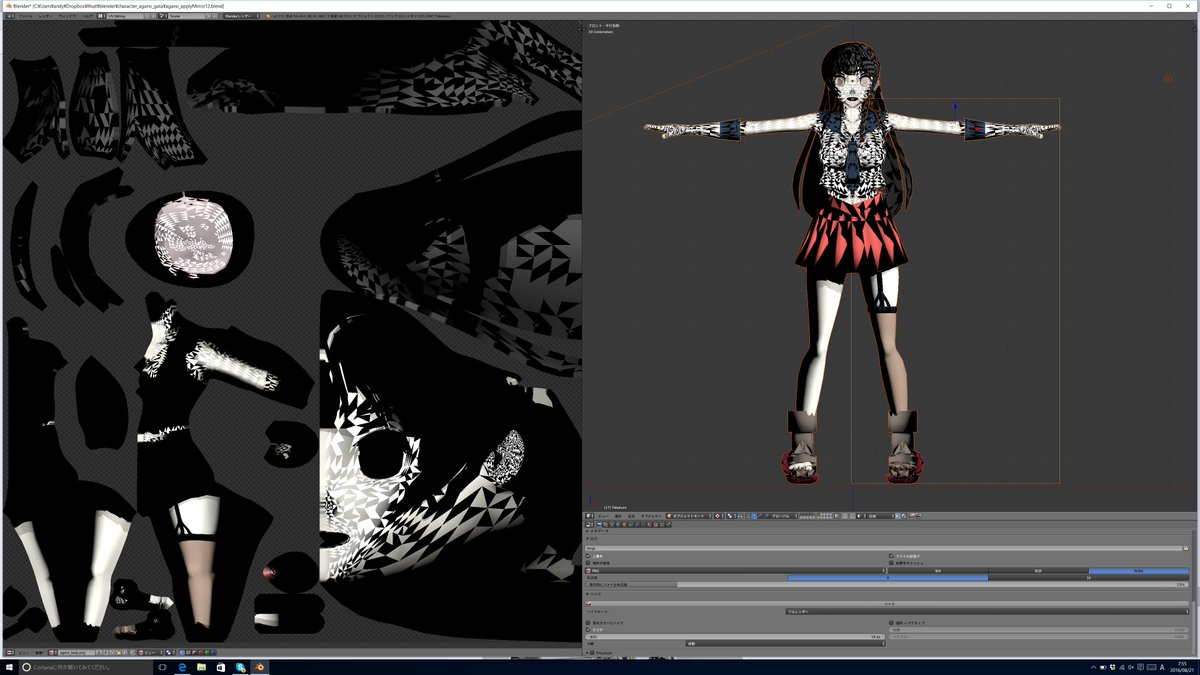
Task: Open the オブジェクトモード mode dropdown
Action: coord(689,516)
